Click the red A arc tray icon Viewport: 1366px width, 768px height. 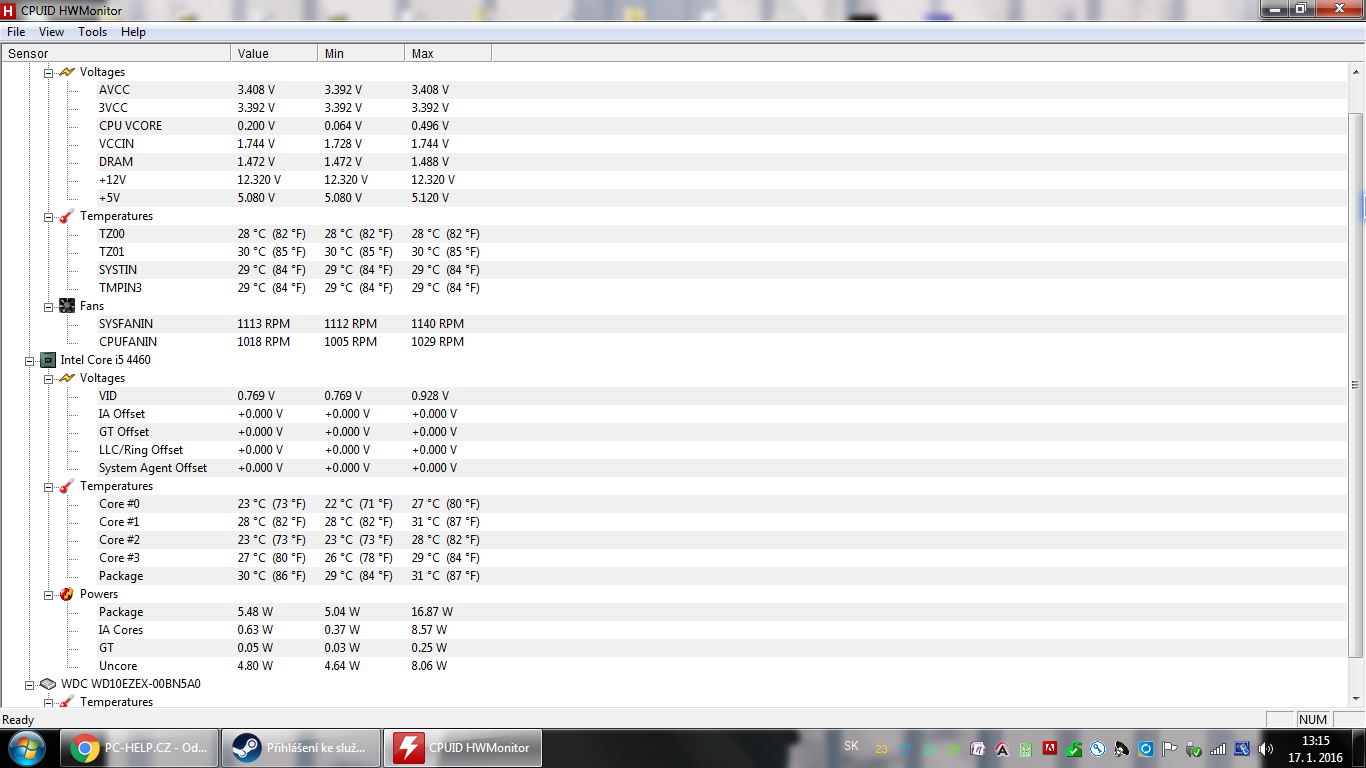tap(1002, 748)
